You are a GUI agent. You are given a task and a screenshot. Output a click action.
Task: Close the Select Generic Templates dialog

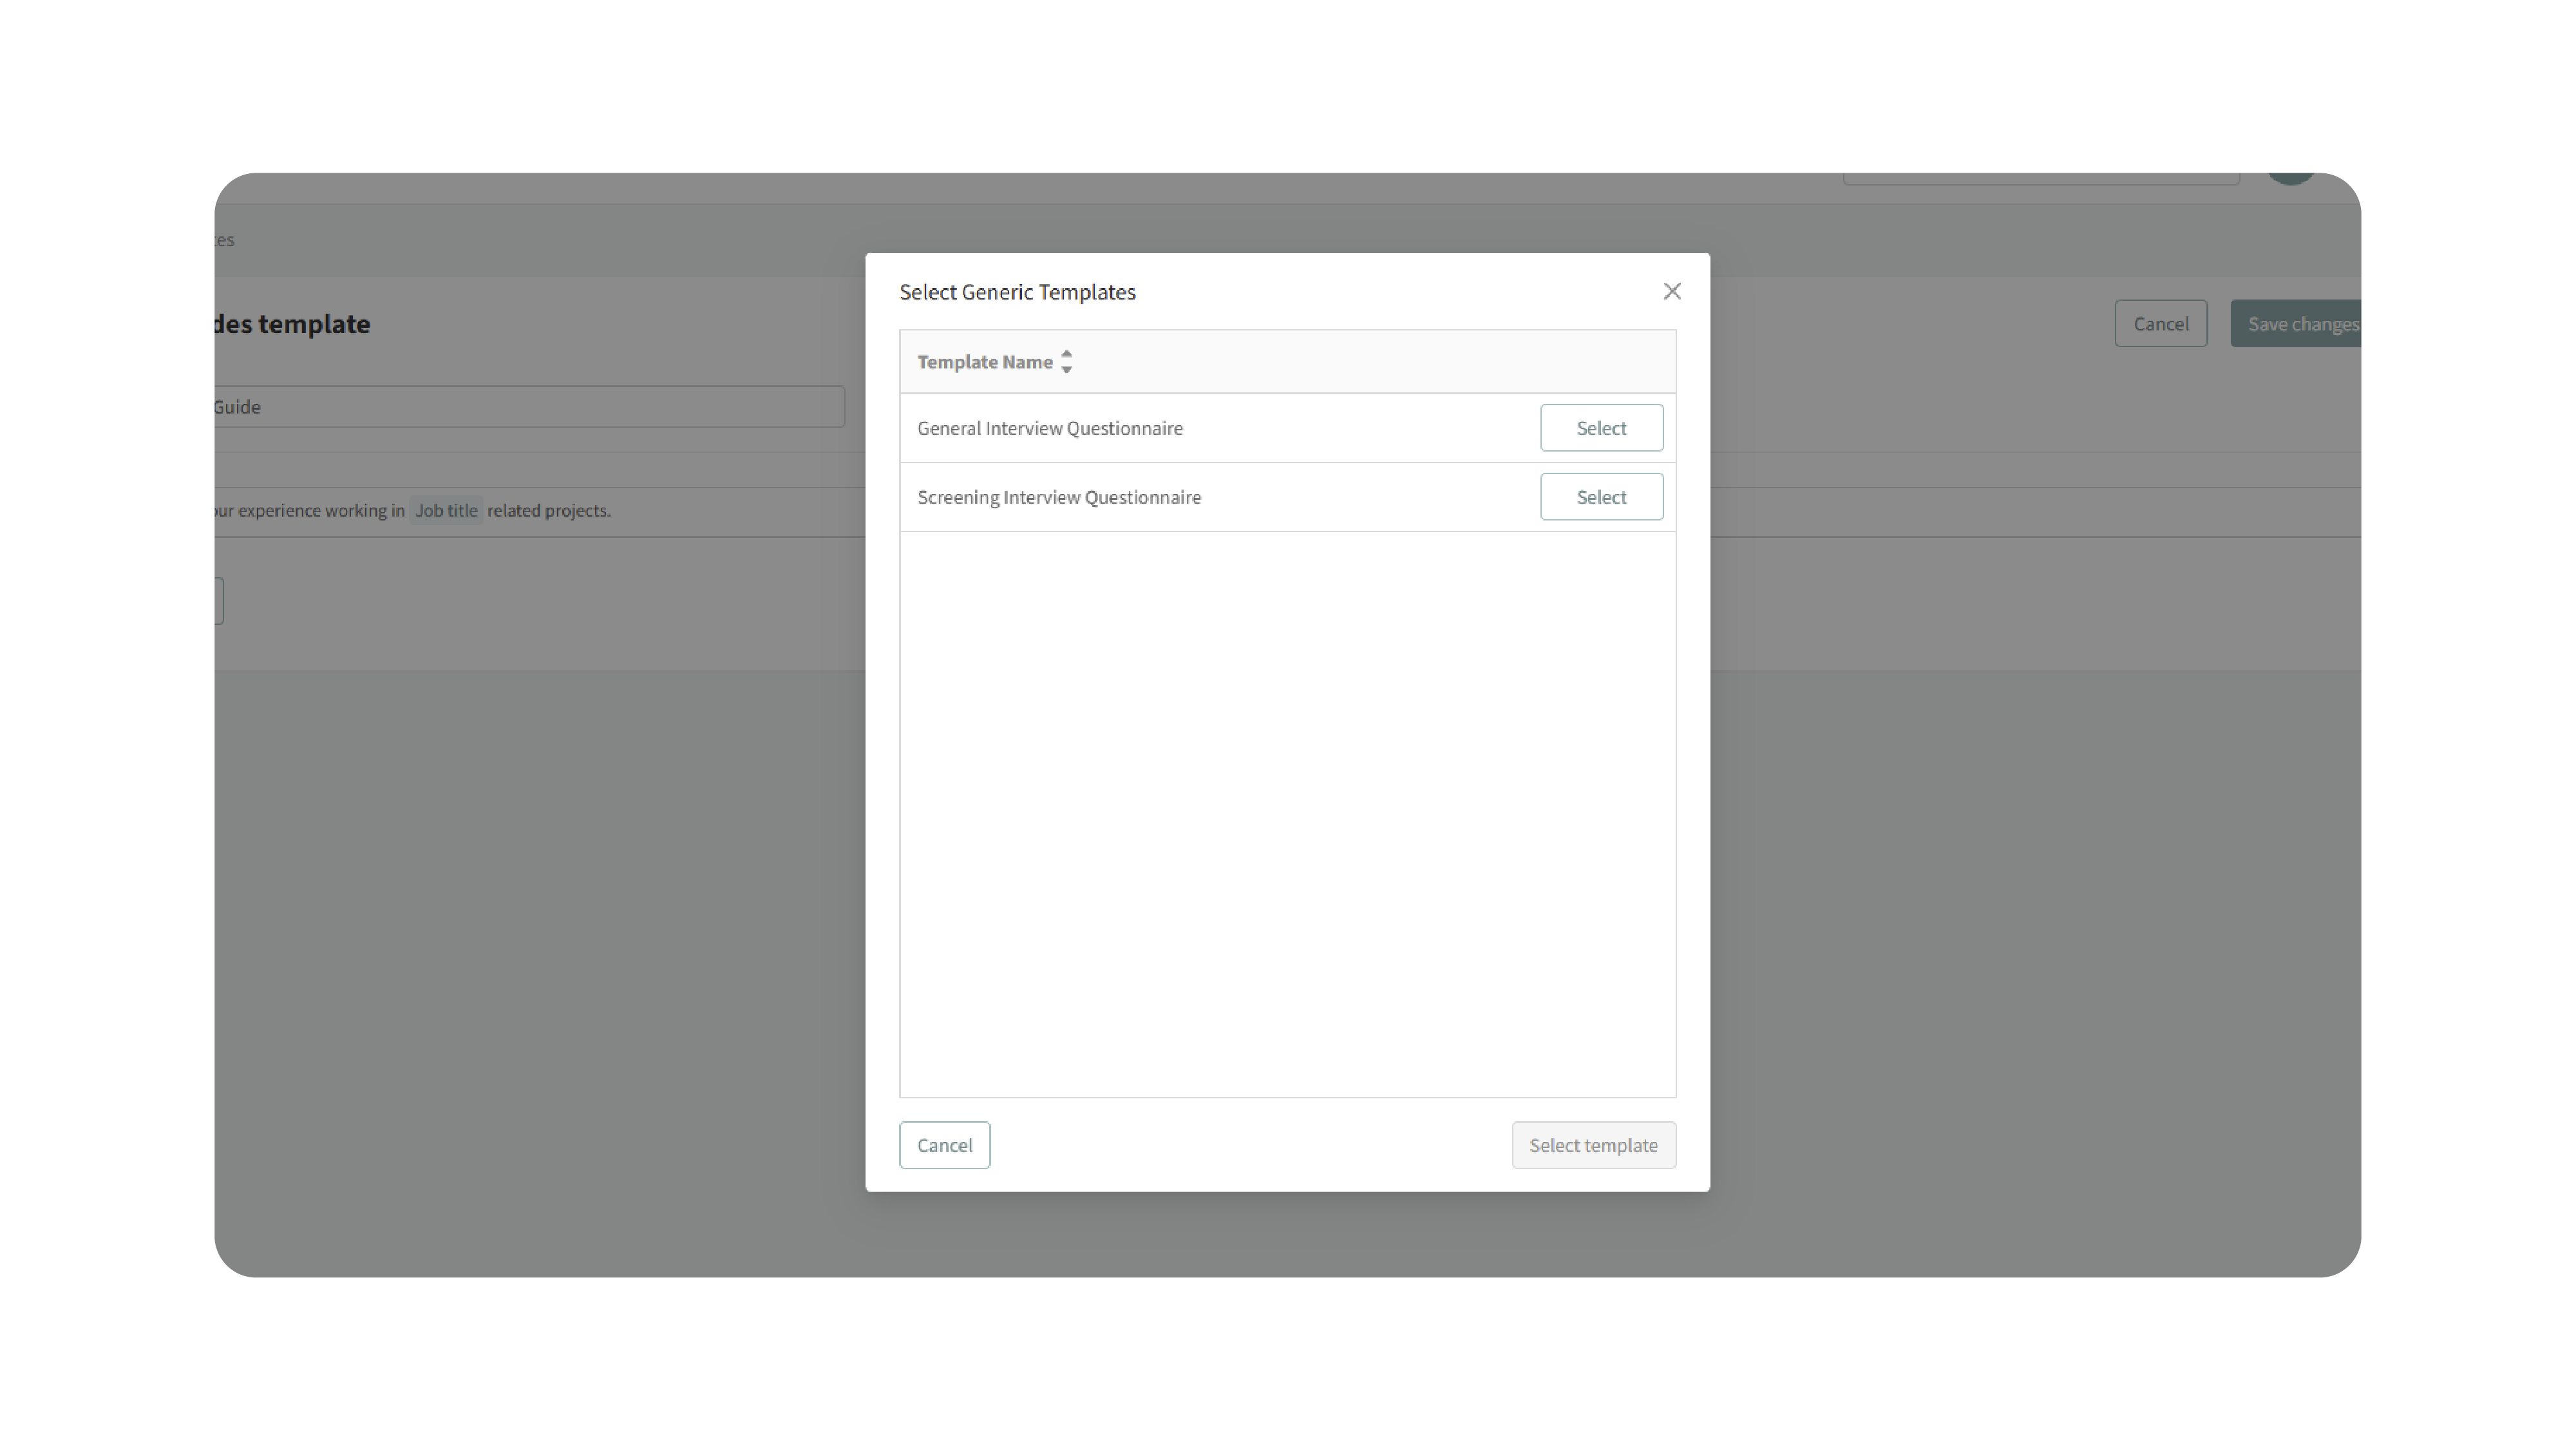click(x=1671, y=291)
